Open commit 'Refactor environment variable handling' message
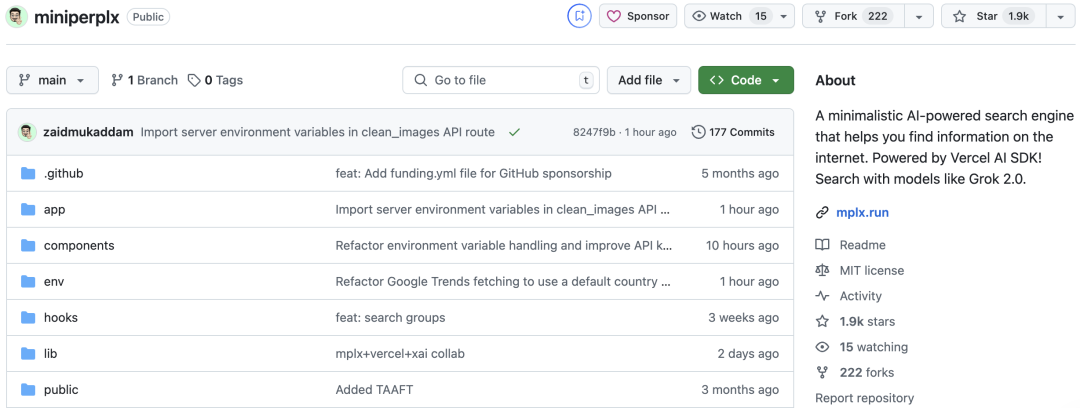1080x408 pixels. 503,245
